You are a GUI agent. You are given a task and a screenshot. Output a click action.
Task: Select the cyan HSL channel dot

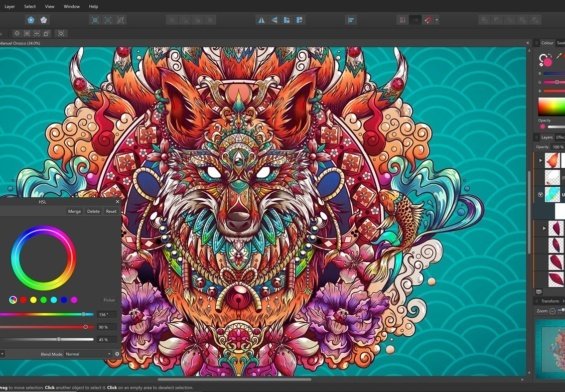pyautogui.click(x=54, y=300)
